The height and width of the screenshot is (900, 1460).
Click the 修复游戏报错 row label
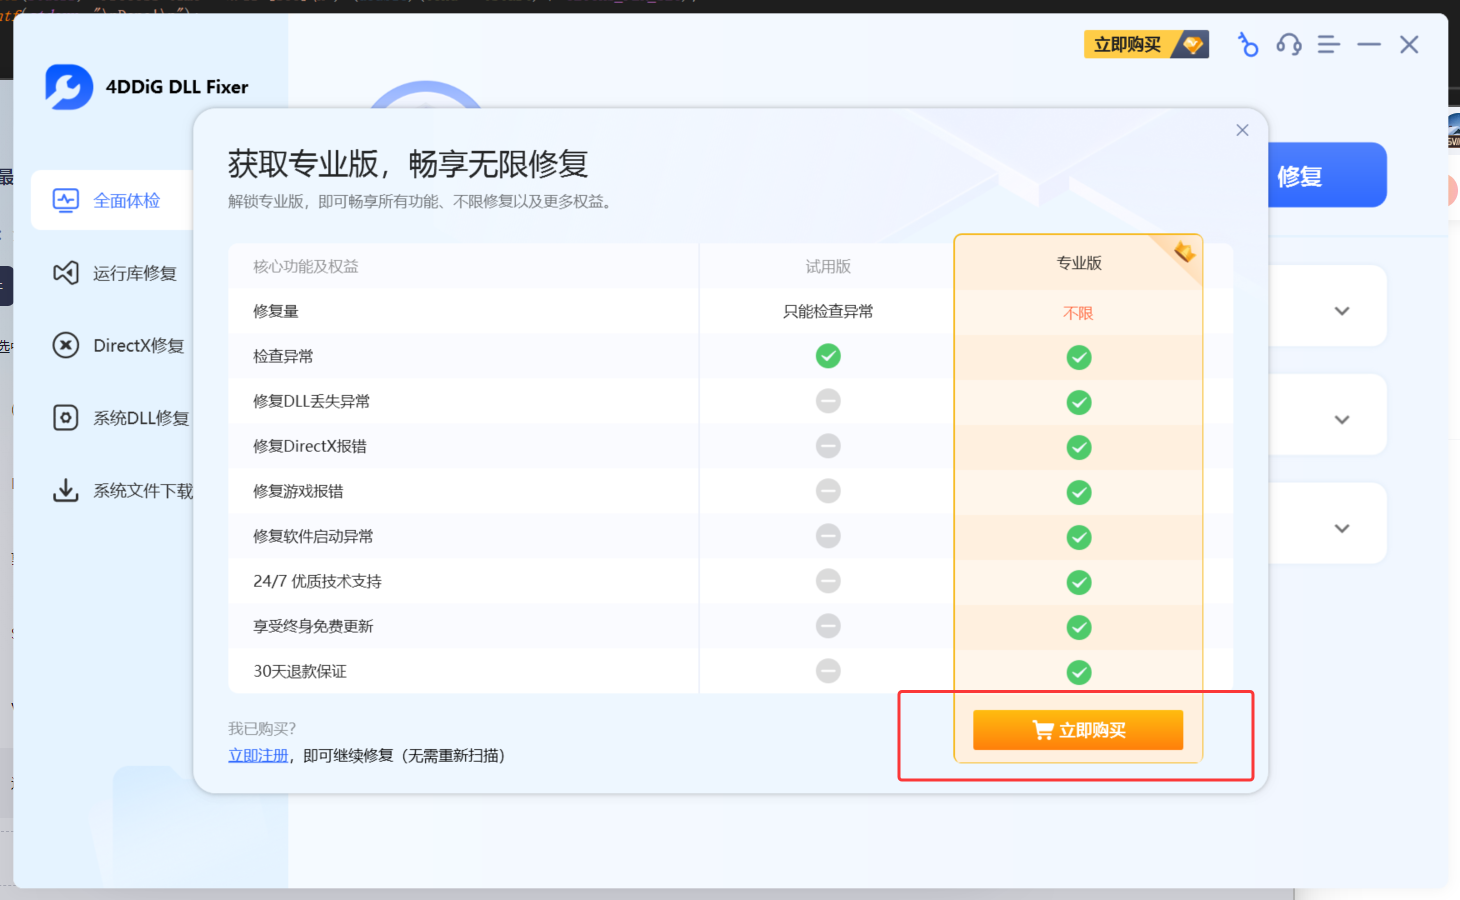pyautogui.click(x=298, y=491)
